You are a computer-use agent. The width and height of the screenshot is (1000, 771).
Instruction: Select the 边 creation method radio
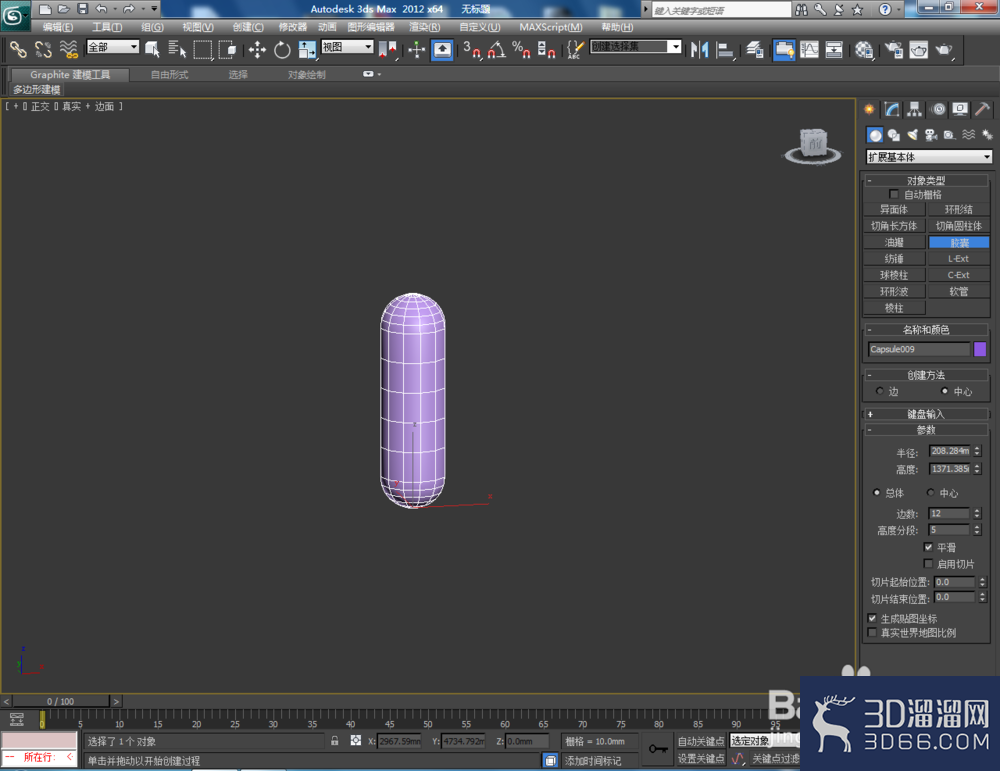point(880,391)
